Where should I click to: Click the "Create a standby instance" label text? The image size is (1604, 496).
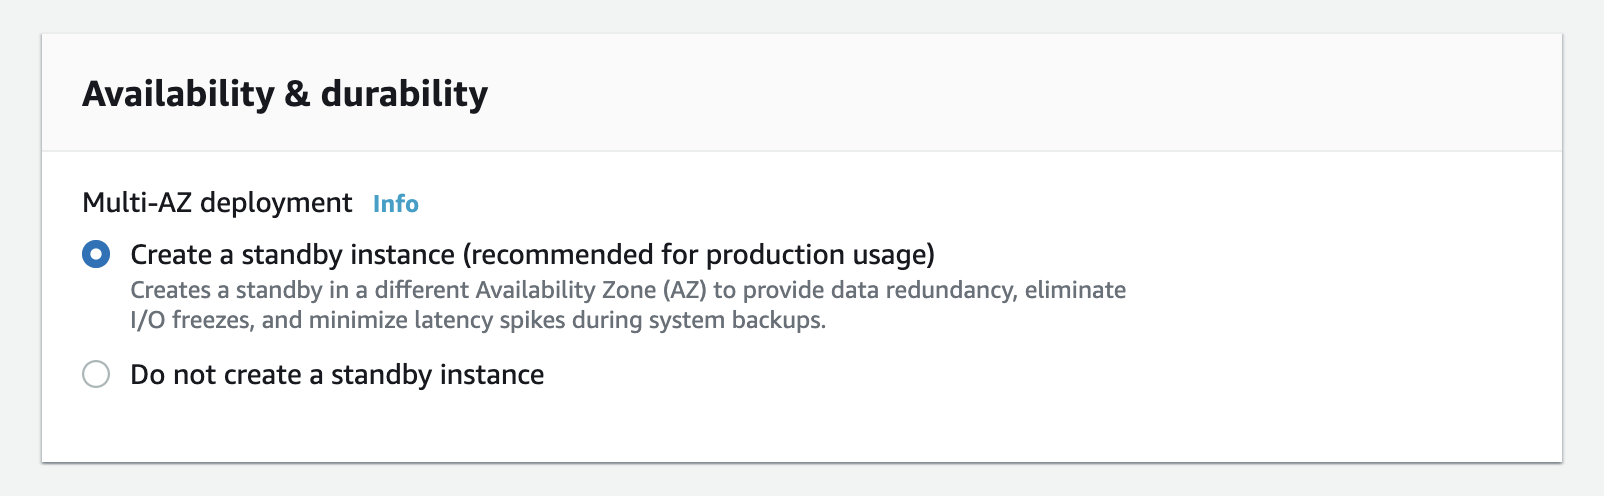292,255
